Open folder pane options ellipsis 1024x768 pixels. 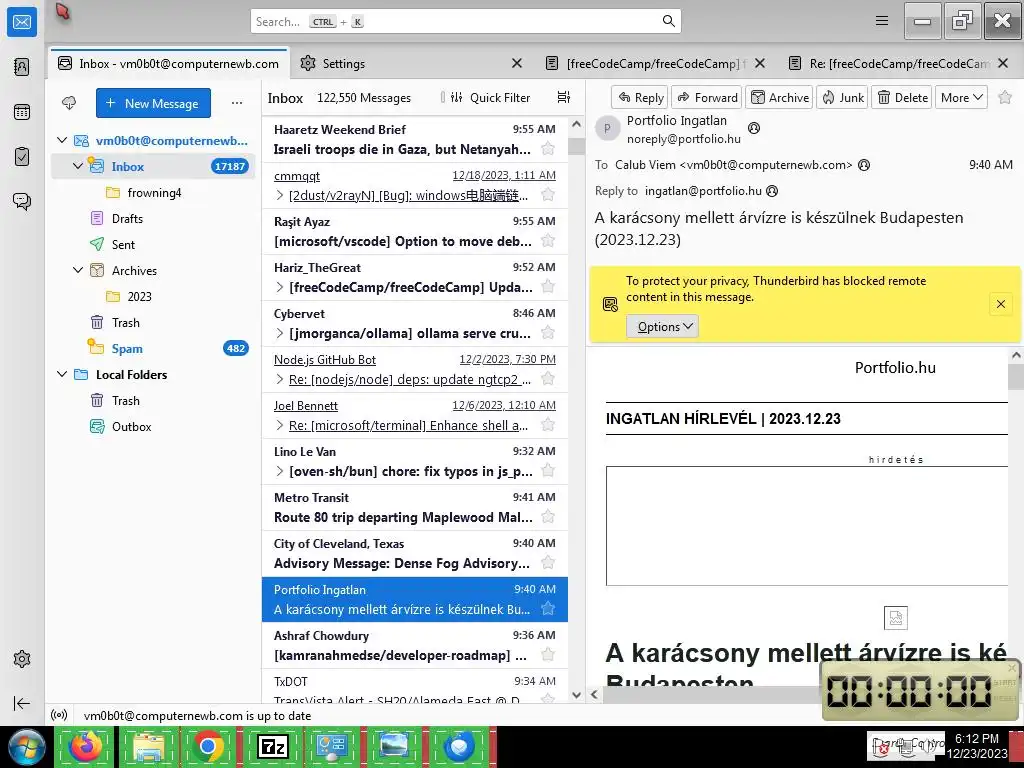pos(236,103)
